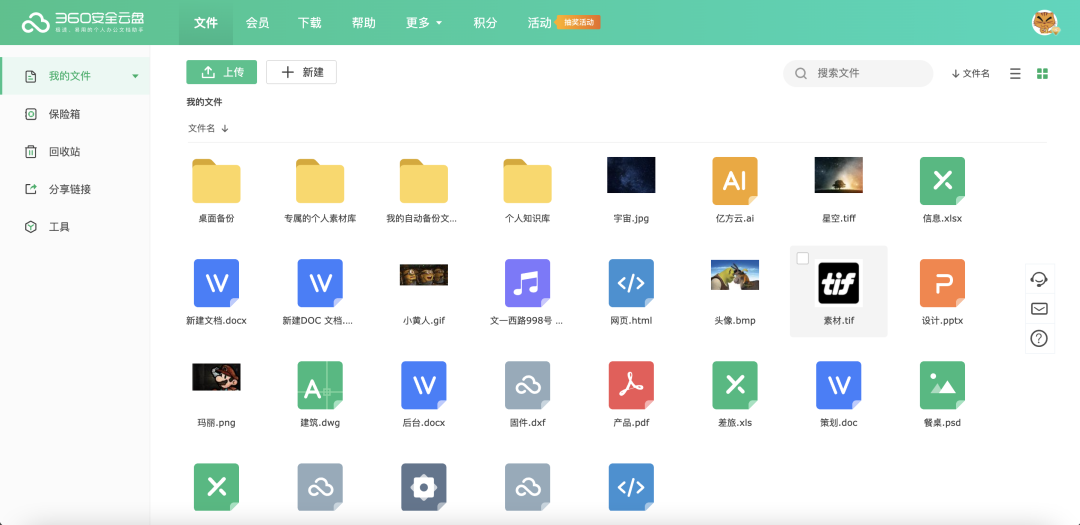The image size is (1080, 525).
Task: Click the 360安全云盘 logo
Action: [83, 23]
